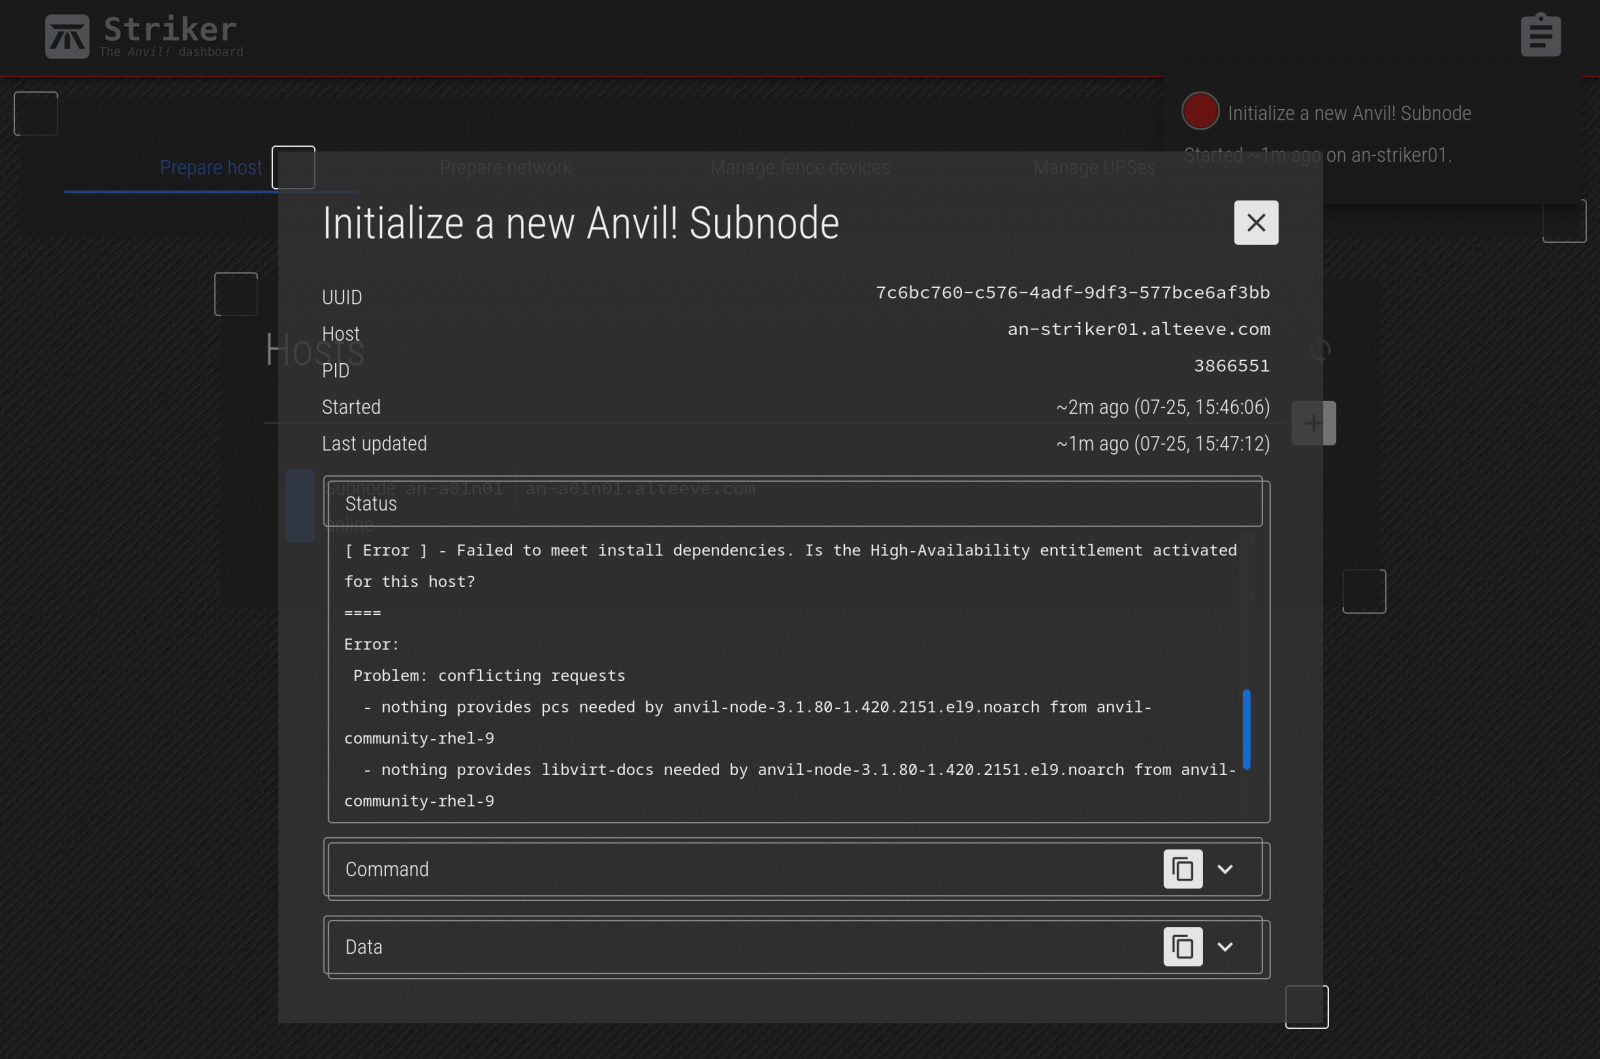Image resolution: width=1600 pixels, height=1059 pixels.
Task: Copy the Data section contents
Action: [1183, 946]
